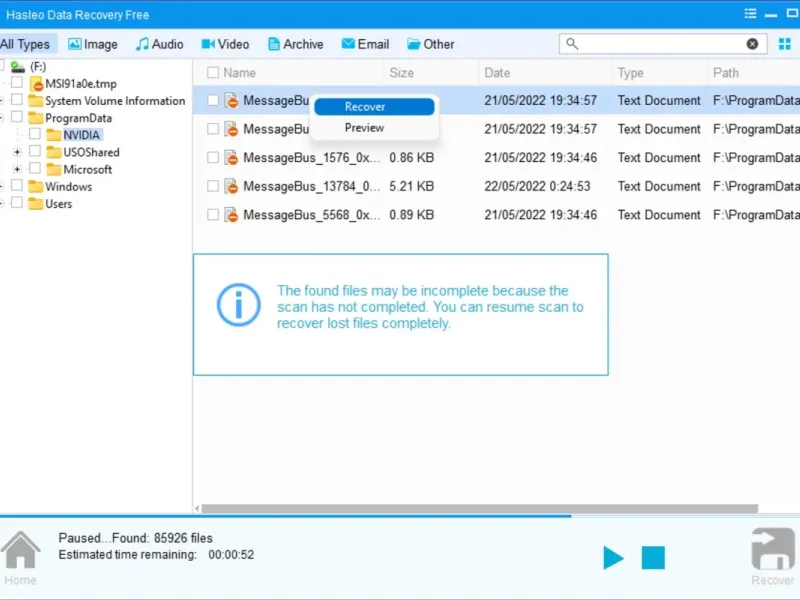Image resolution: width=800 pixels, height=600 pixels.
Task: Check the Microsoft folder checkbox
Action: pos(35,168)
